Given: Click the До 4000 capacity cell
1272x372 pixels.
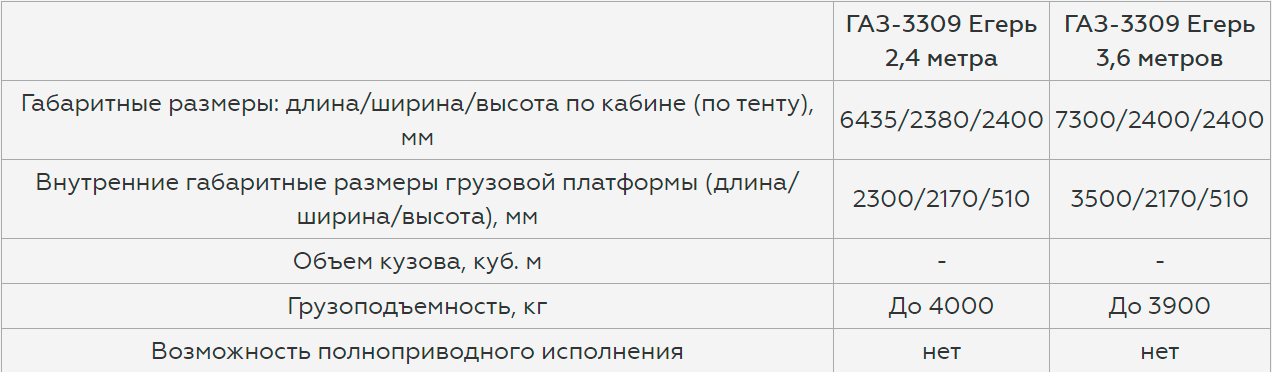Looking at the screenshot, I should coord(941,305).
